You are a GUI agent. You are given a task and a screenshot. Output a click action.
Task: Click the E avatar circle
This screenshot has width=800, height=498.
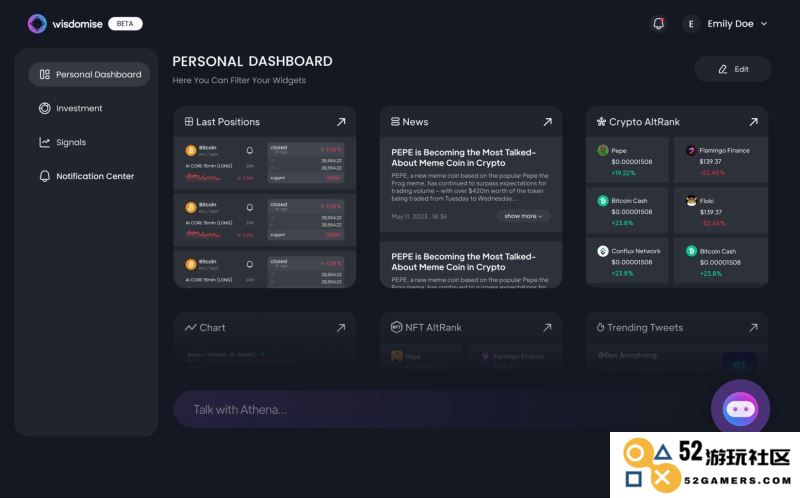click(691, 24)
